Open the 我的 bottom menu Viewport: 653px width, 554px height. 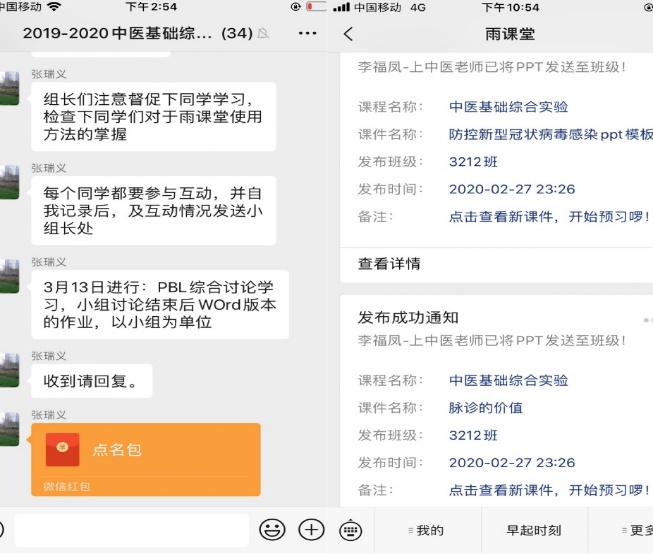click(428, 530)
